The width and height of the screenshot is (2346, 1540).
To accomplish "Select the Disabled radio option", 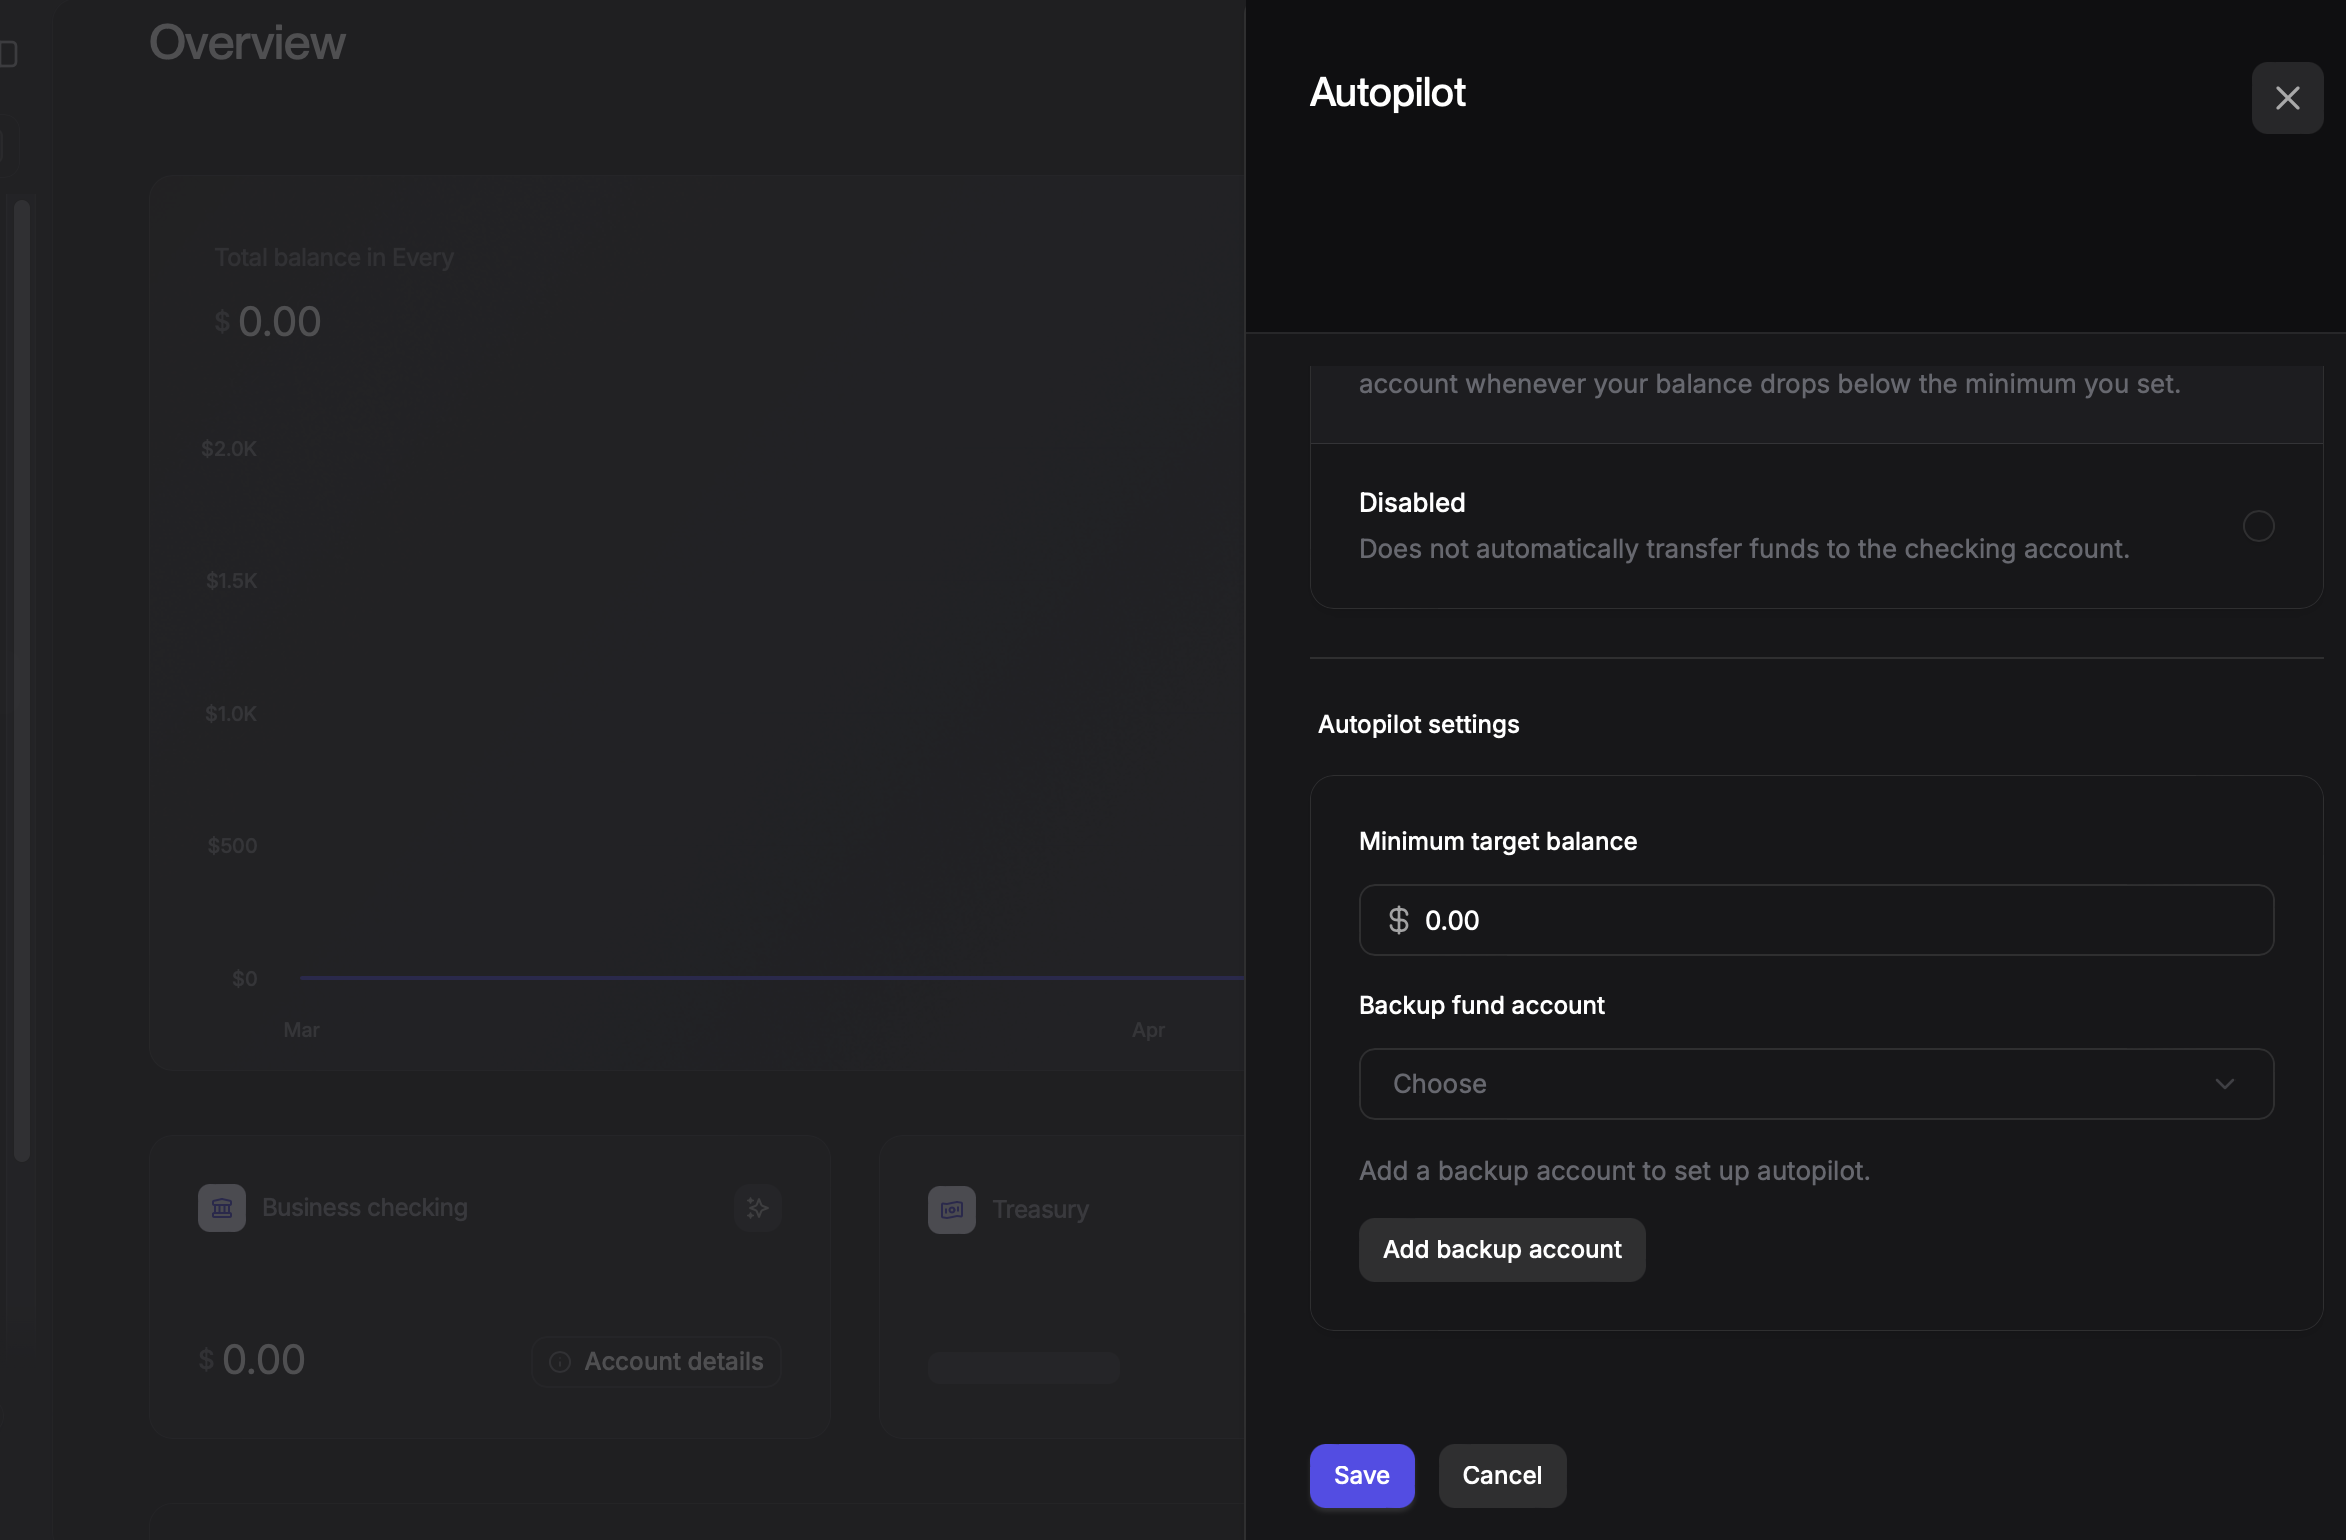I will point(2258,526).
